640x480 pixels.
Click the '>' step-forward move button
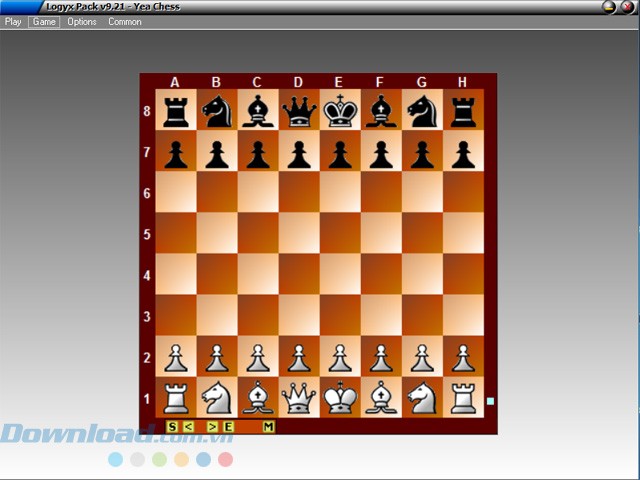tap(213, 427)
